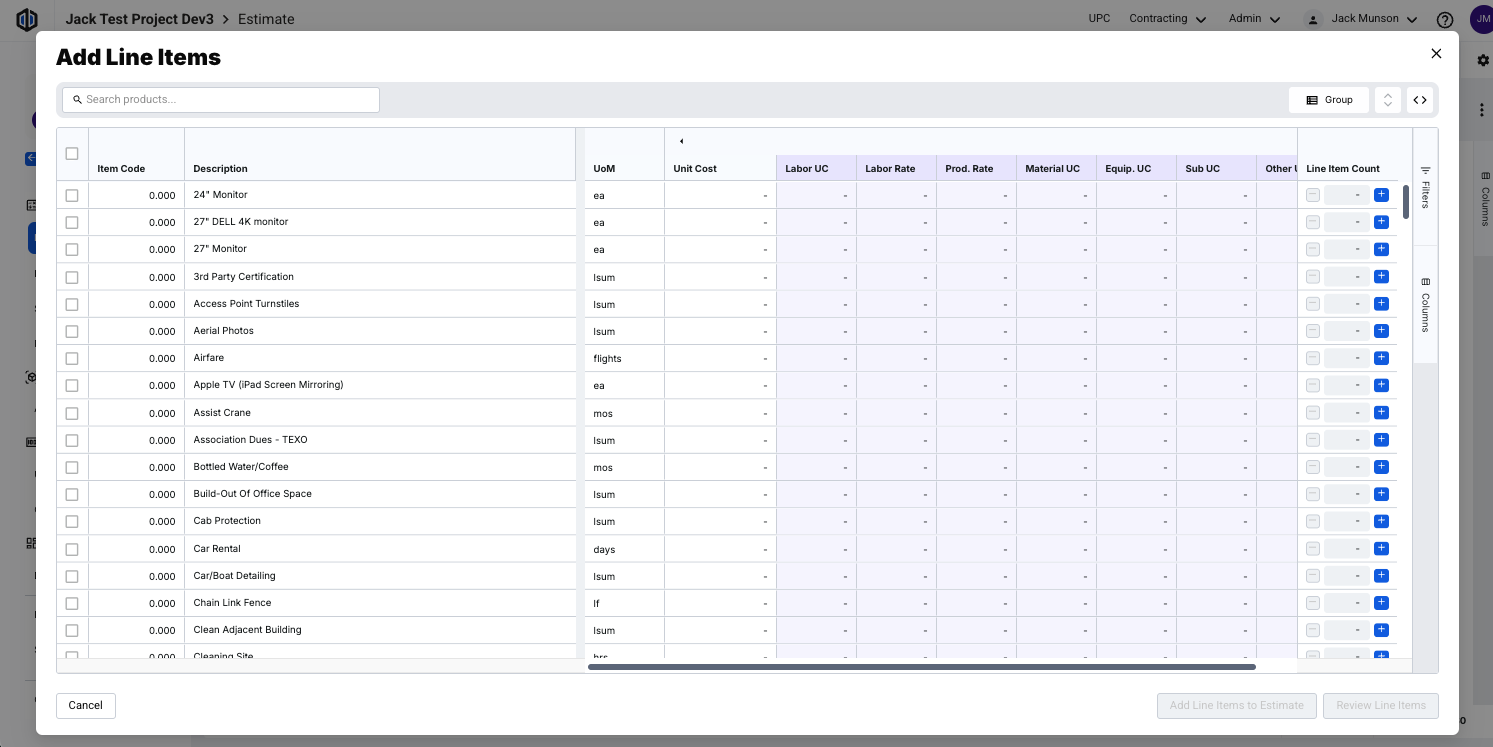1493x747 pixels.
Task: Click UPC in the top navigation
Action: tap(1099, 19)
